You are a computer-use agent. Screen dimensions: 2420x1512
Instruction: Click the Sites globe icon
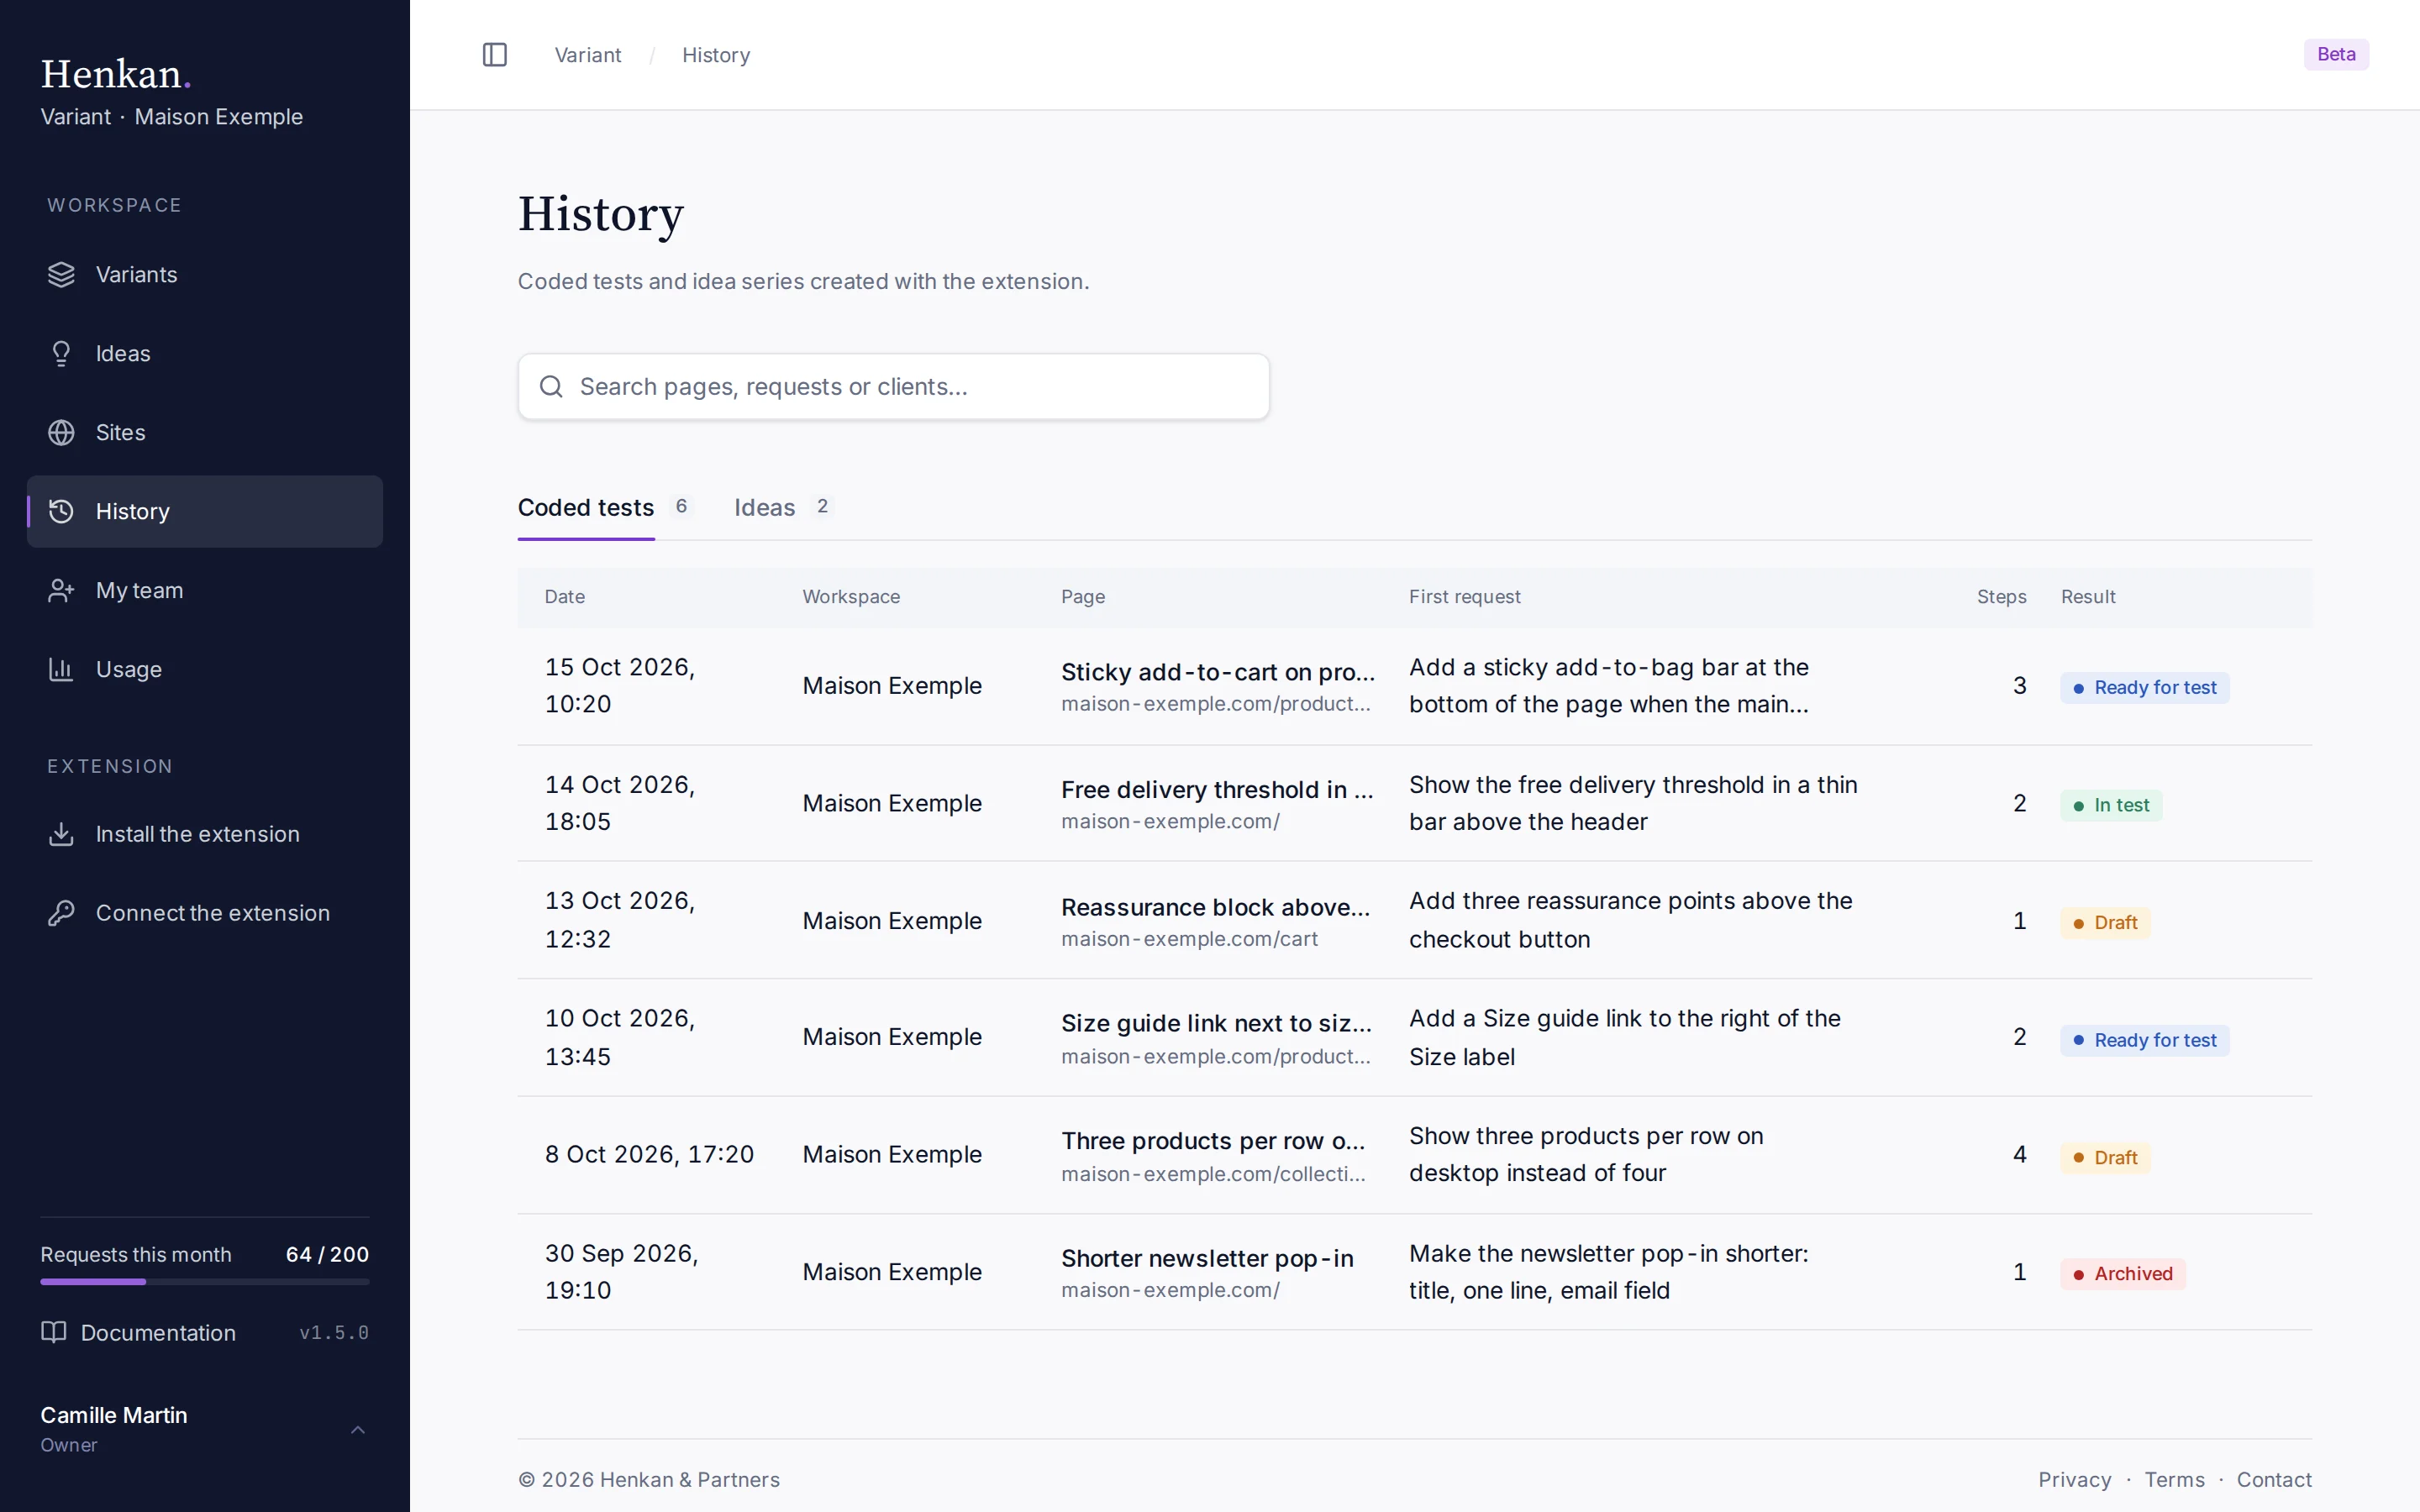[61, 432]
